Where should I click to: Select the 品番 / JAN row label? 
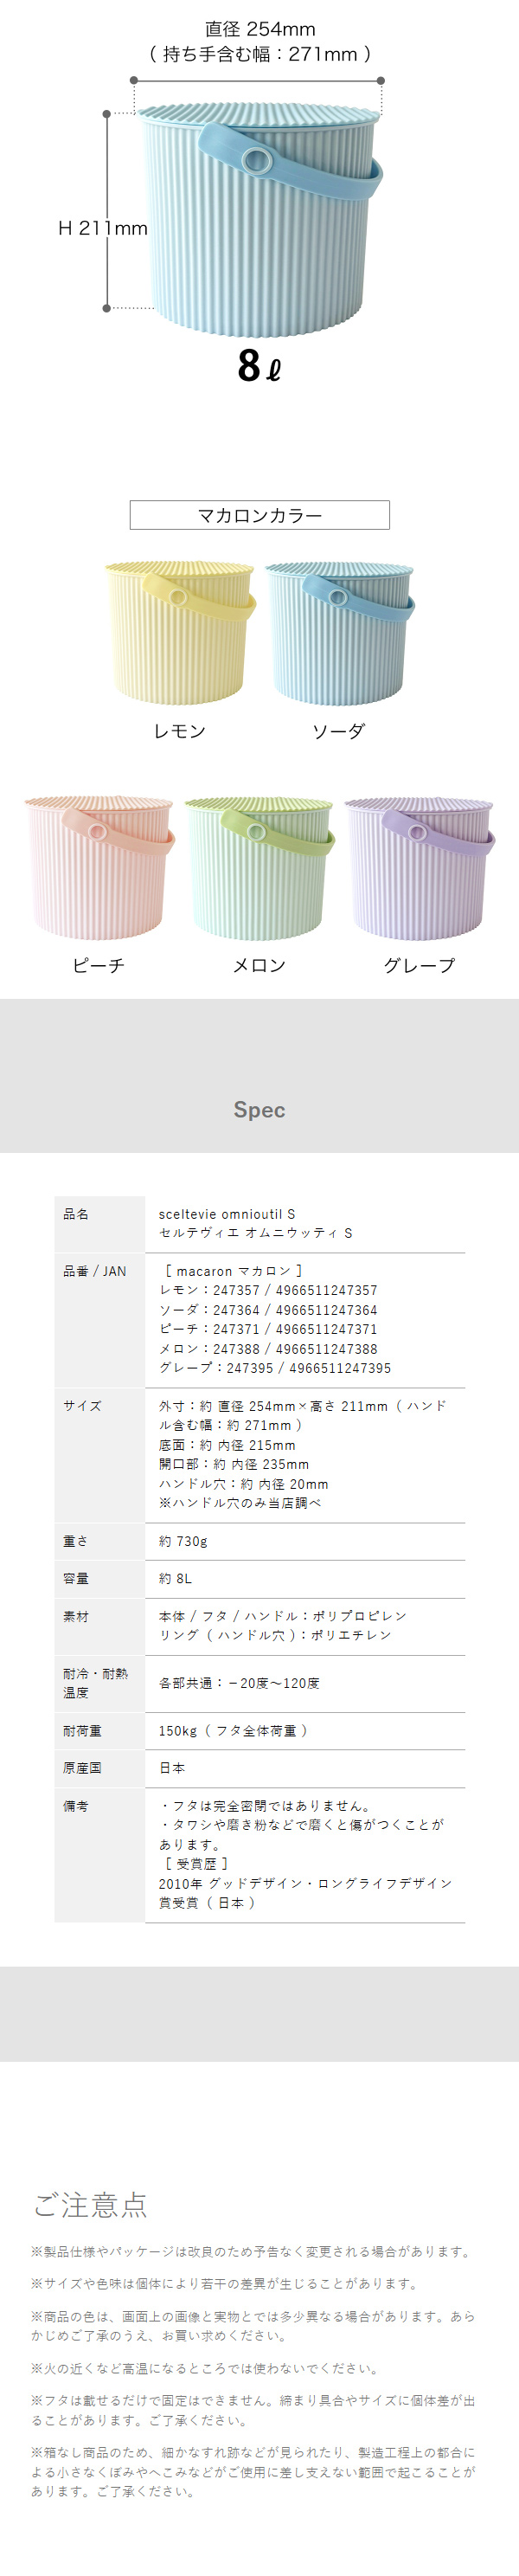point(94,1271)
